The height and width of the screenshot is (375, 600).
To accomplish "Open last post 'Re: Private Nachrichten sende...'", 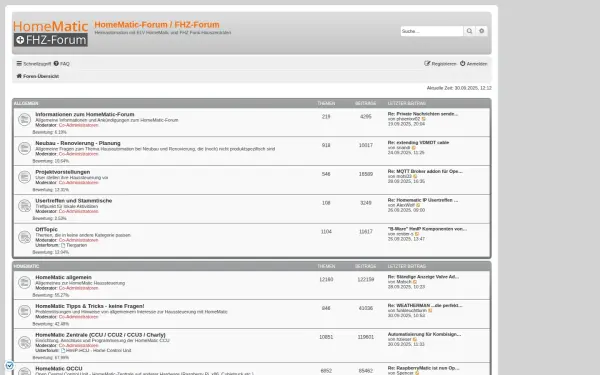I will point(423,114).
